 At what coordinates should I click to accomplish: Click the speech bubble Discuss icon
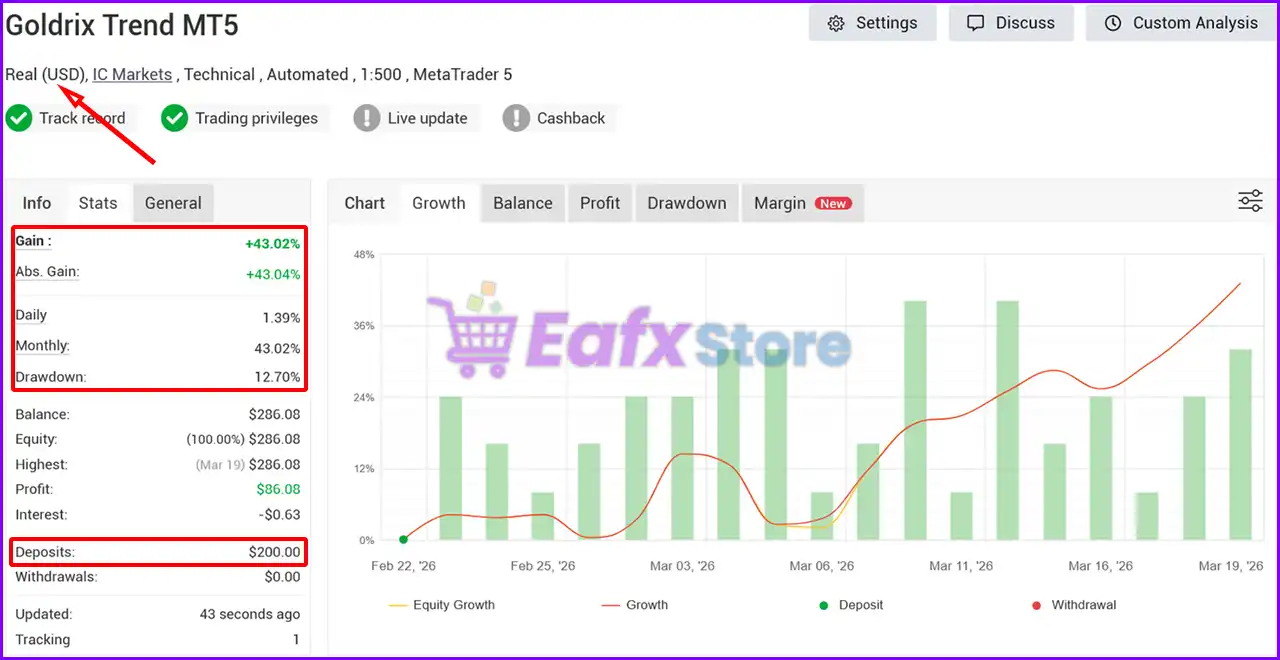click(x=975, y=23)
